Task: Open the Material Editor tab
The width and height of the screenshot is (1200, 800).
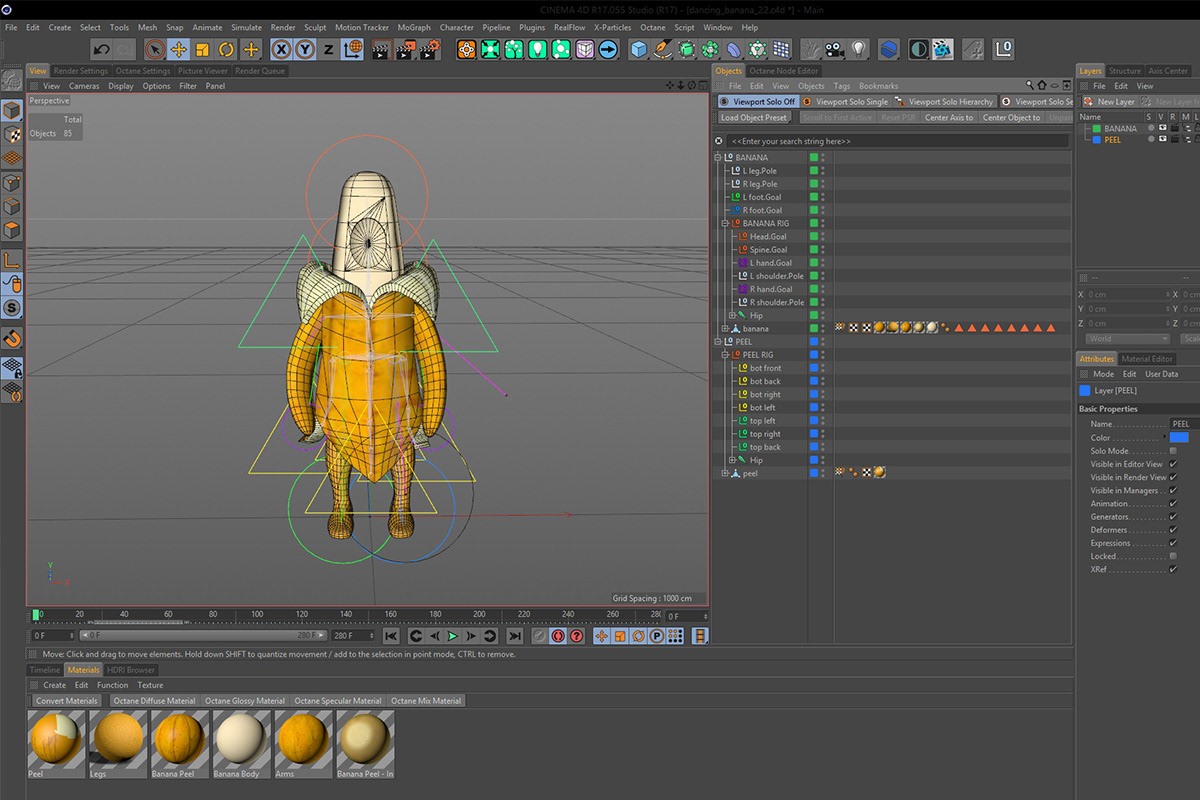Action: click(1147, 359)
